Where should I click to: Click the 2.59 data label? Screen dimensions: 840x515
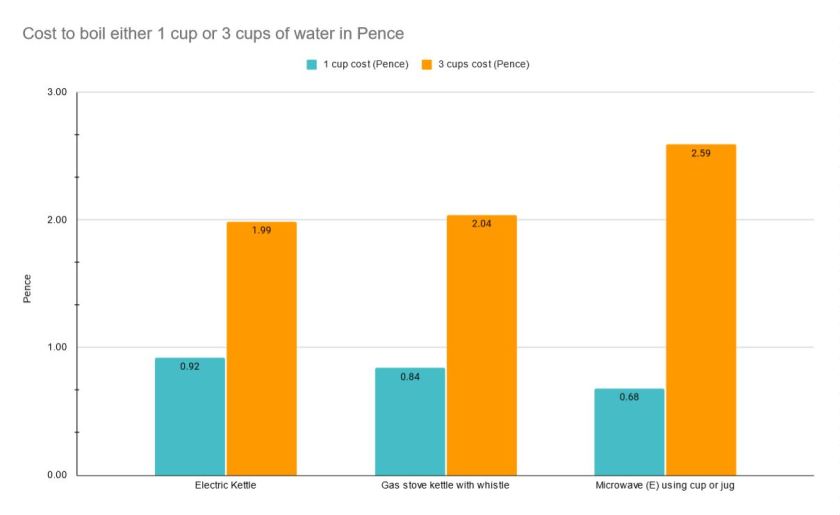pos(701,153)
